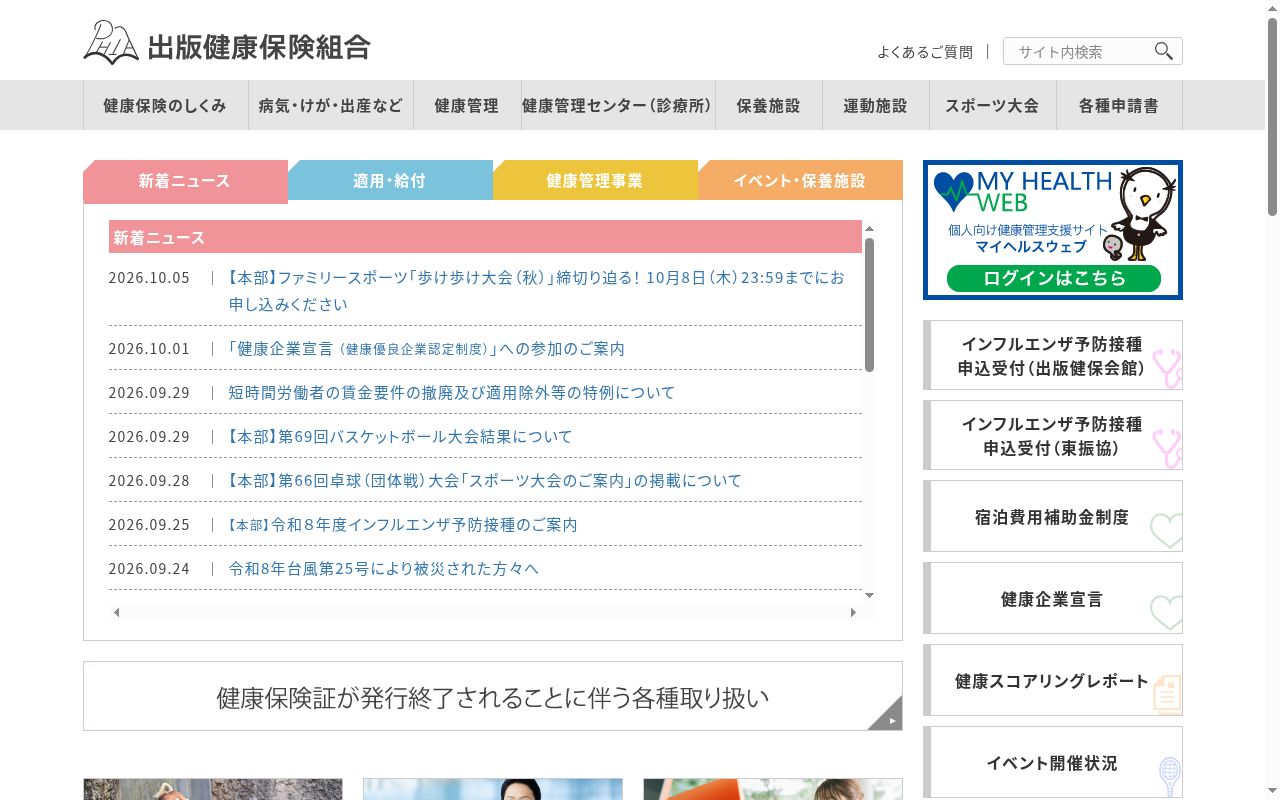The height and width of the screenshot is (800, 1280).
Task: Open the 健康保険のしくみ menu
Action: point(165,105)
